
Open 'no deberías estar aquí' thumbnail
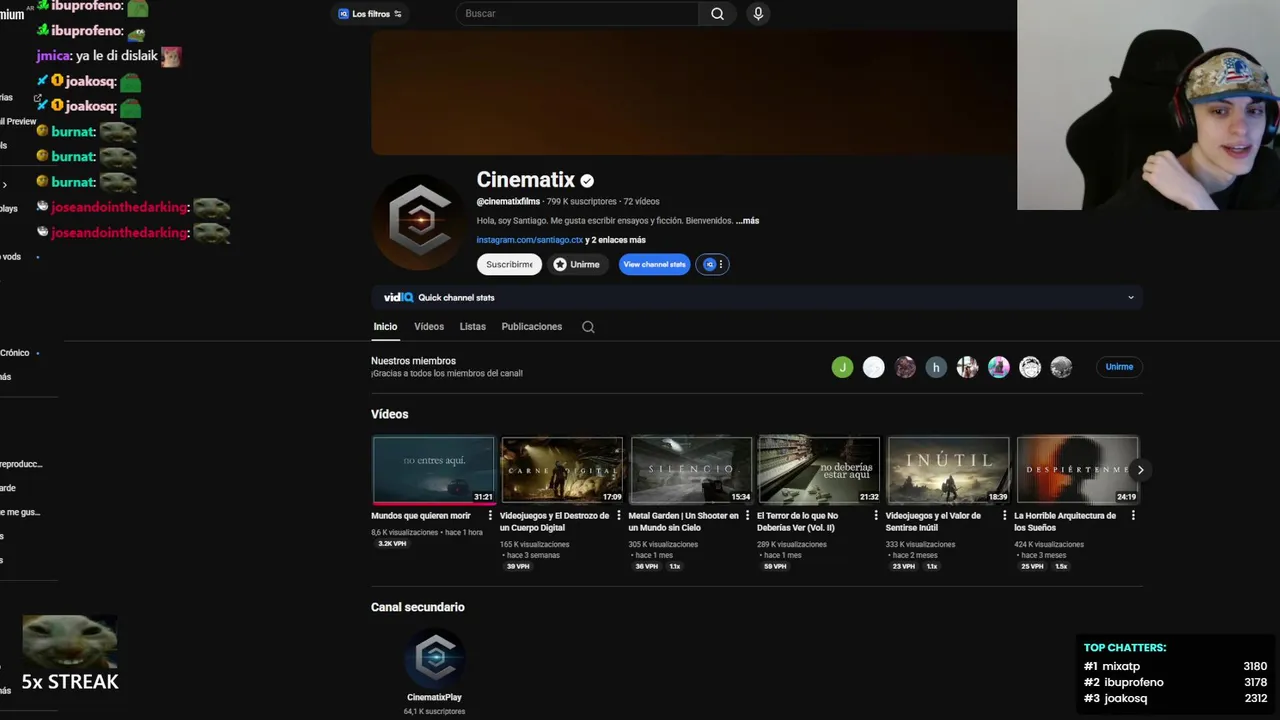(819, 470)
